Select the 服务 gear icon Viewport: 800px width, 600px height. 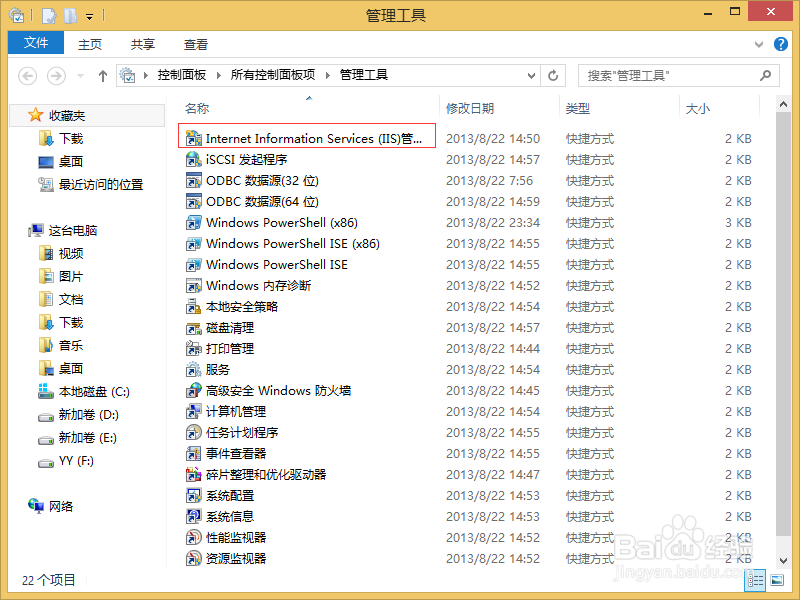click(x=193, y=369)
